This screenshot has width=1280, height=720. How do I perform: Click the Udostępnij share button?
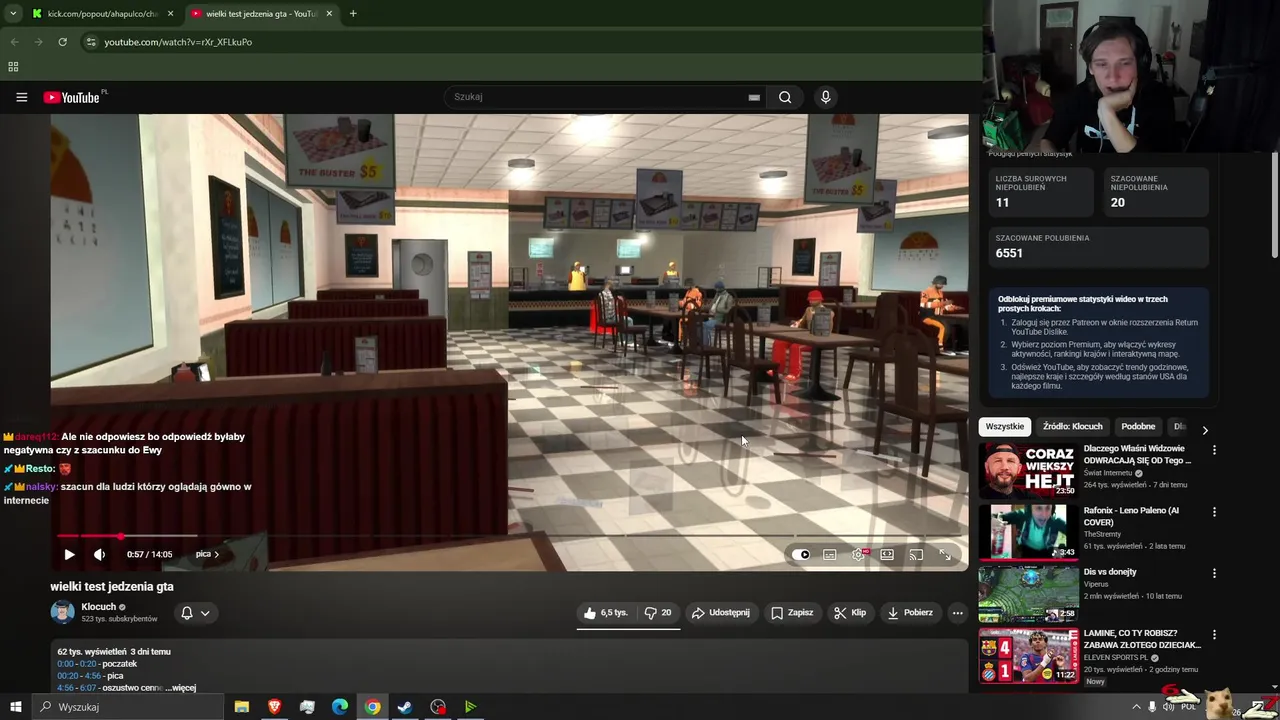point(720,613)
